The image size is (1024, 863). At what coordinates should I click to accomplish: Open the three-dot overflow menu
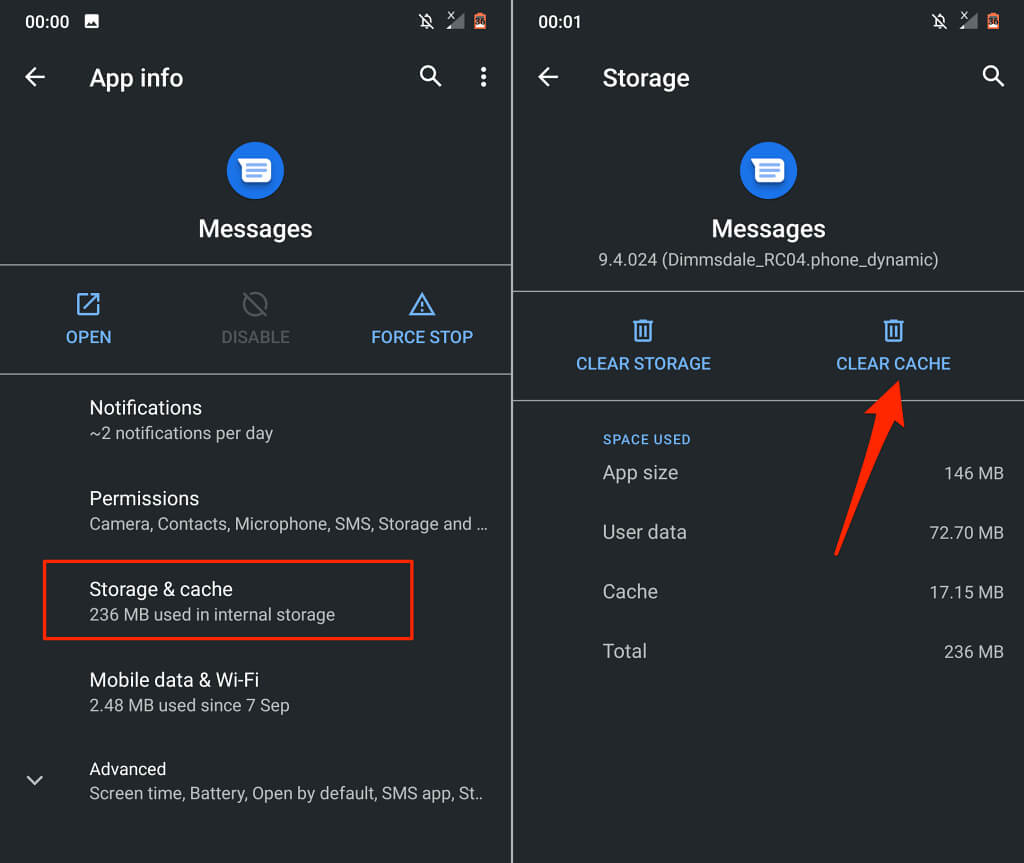click(483, 77)
